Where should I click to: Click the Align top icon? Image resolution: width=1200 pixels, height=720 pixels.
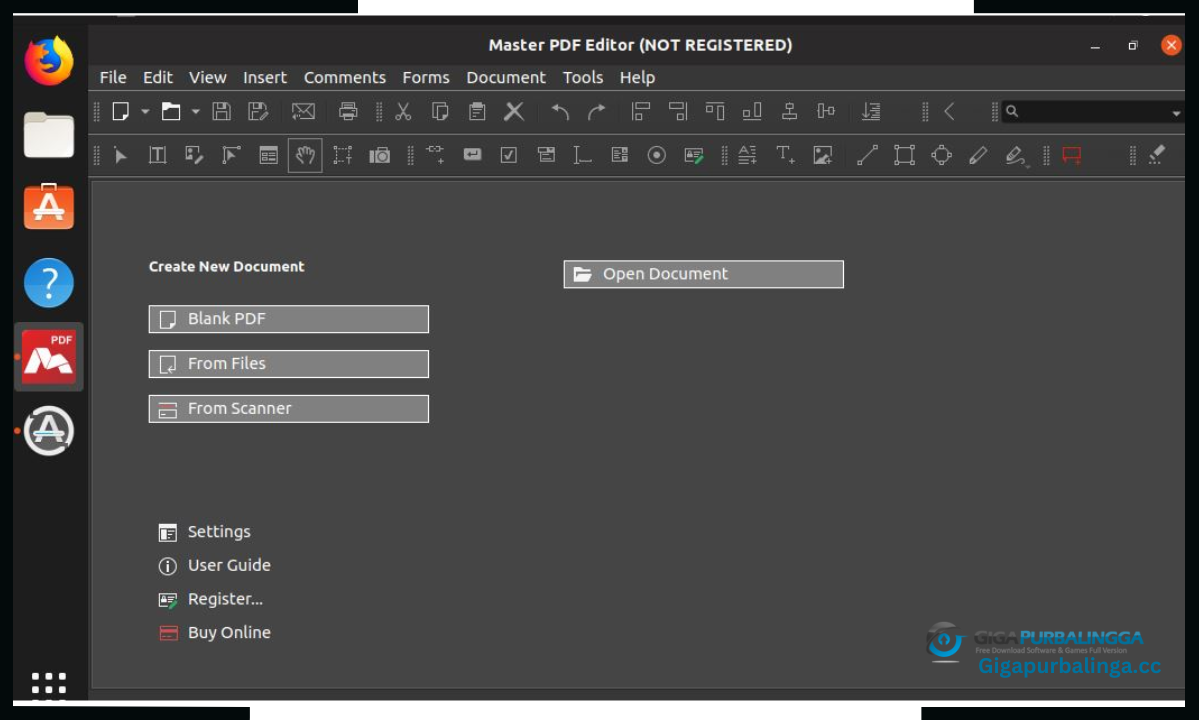tap(715, 111)
